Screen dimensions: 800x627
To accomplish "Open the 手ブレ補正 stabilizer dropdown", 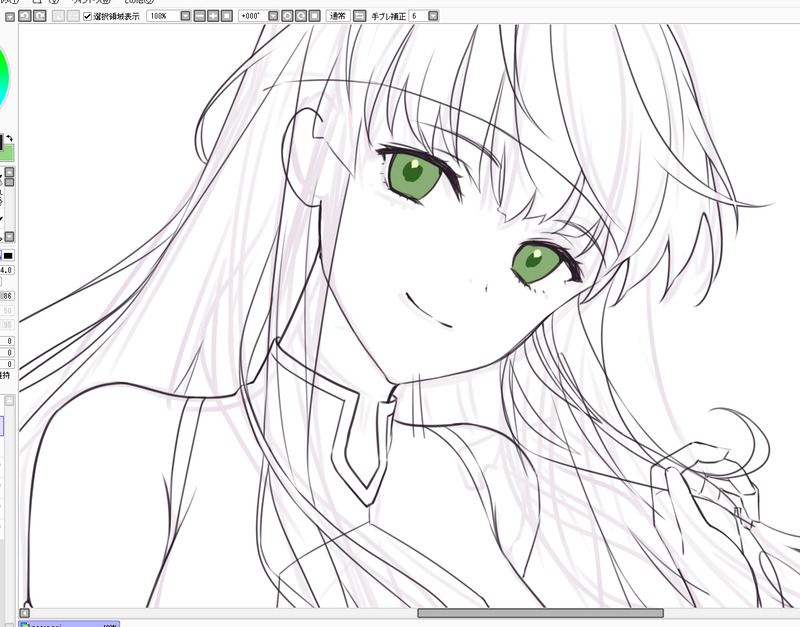I will tap(433, 16).
